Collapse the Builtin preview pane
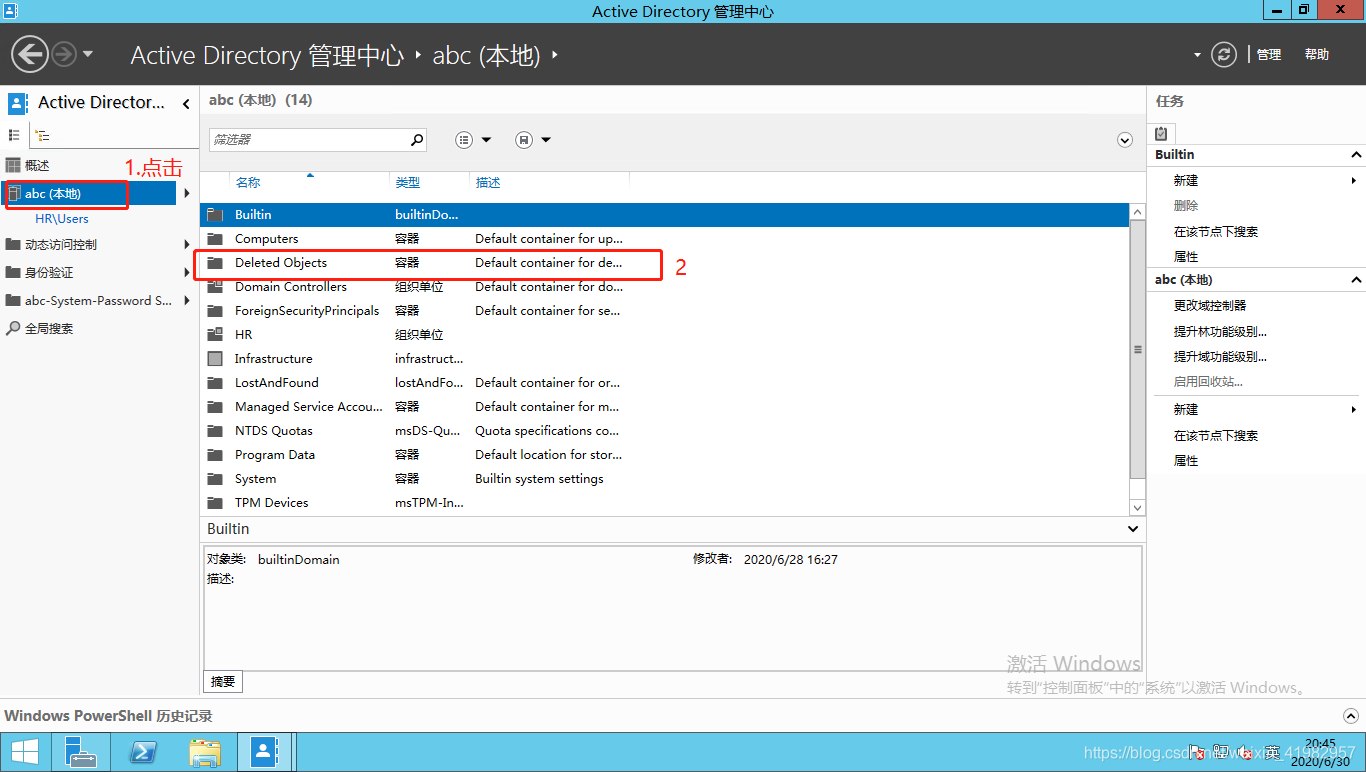 pyautogui.click(x=1133, y=529)
